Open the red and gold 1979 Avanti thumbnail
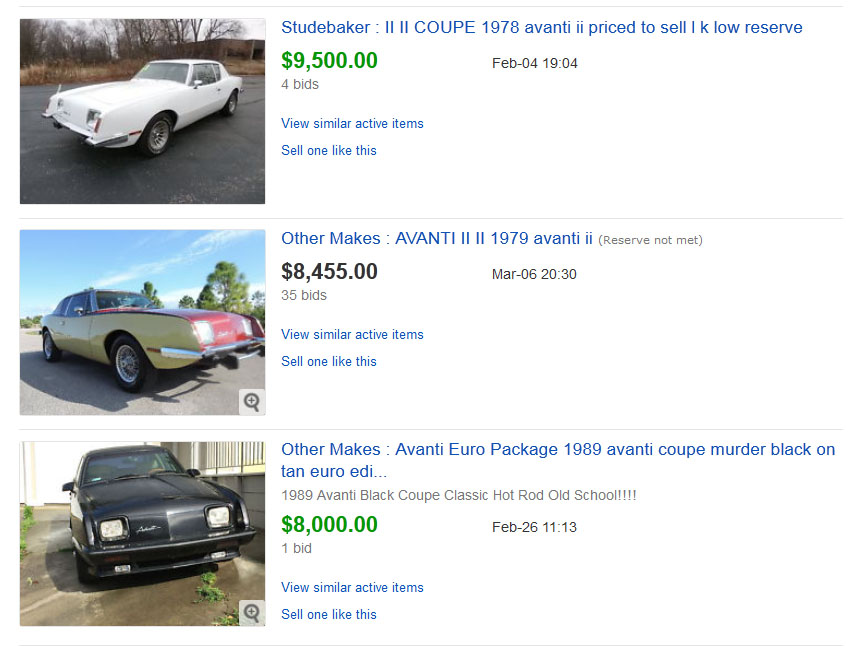856x646 pixels. click(x=142, y=322)
